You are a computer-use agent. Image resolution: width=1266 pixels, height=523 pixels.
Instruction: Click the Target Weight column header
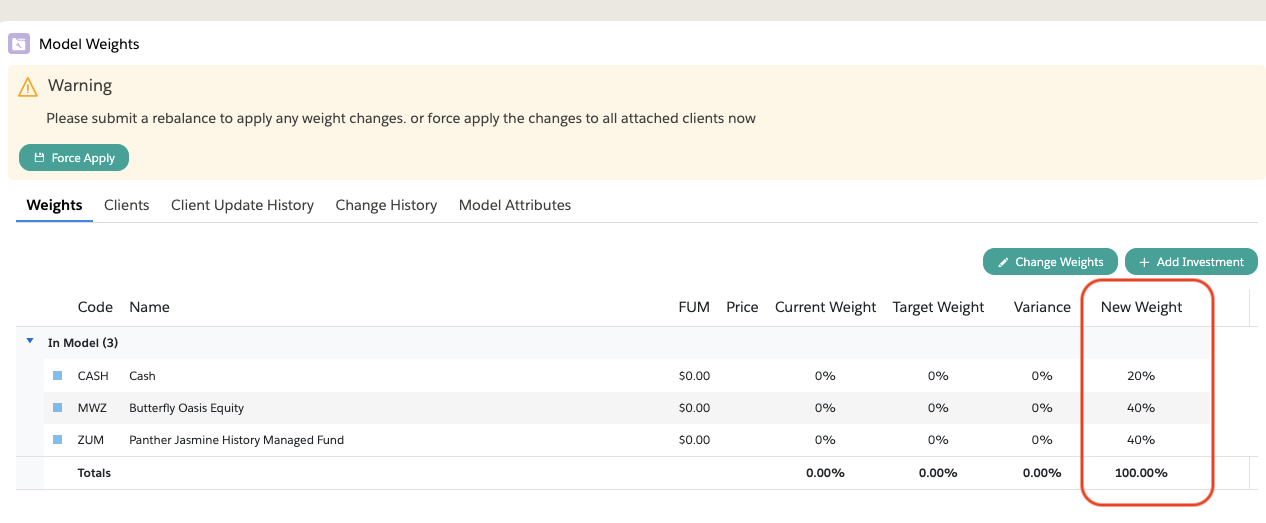[938, 307]
